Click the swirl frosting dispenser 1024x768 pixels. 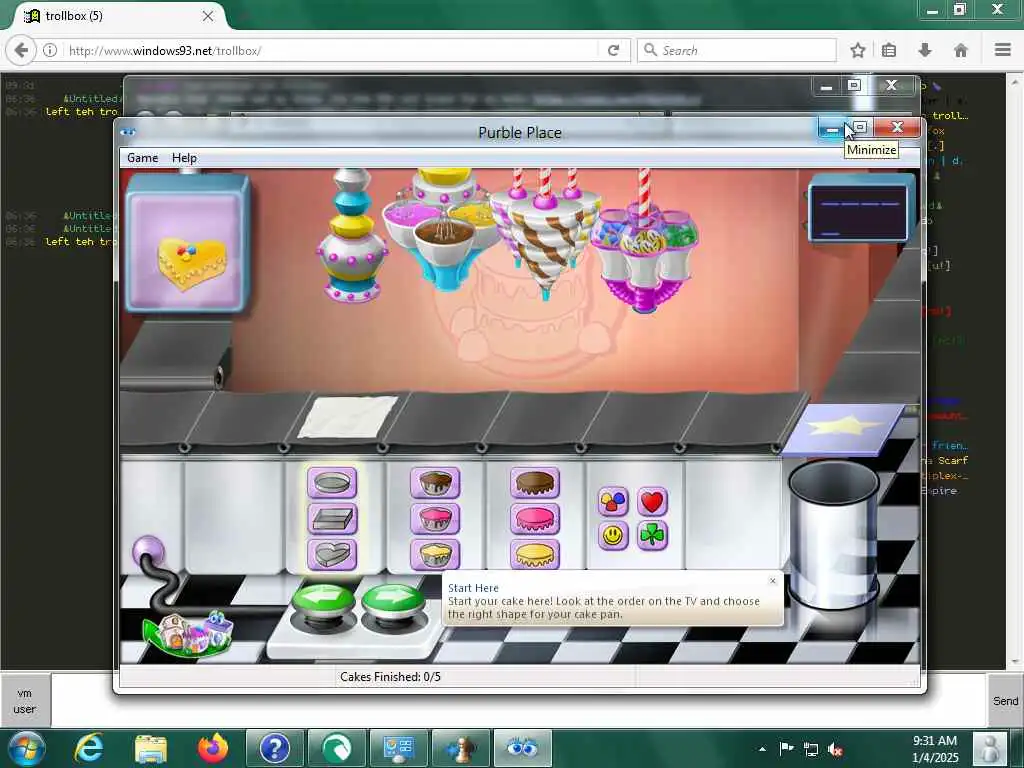tap(544, 232)
